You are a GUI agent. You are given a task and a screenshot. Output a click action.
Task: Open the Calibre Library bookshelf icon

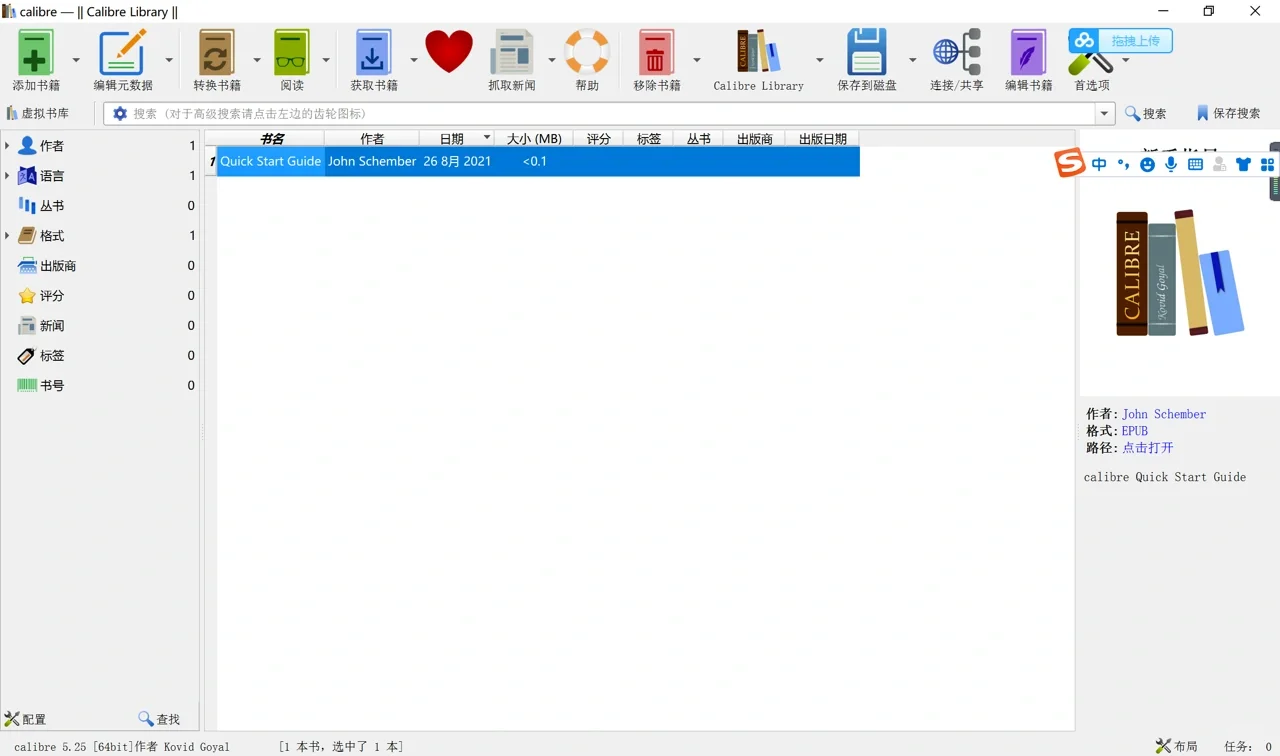(x=758, y=51)
